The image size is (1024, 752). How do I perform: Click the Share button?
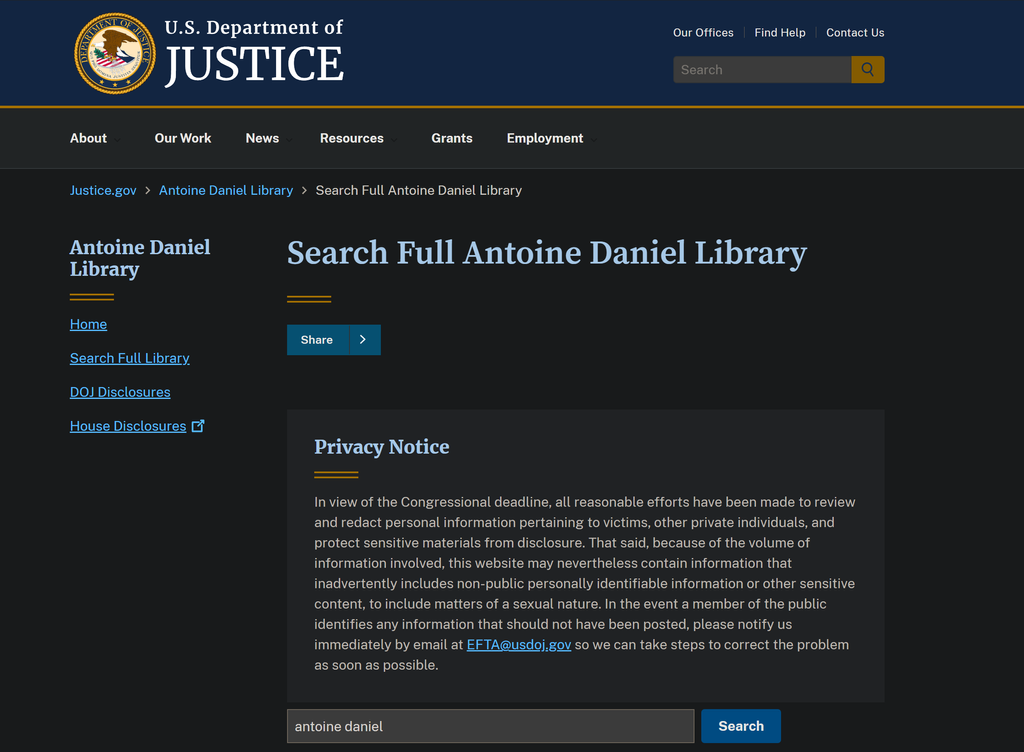tap(317, 340)
